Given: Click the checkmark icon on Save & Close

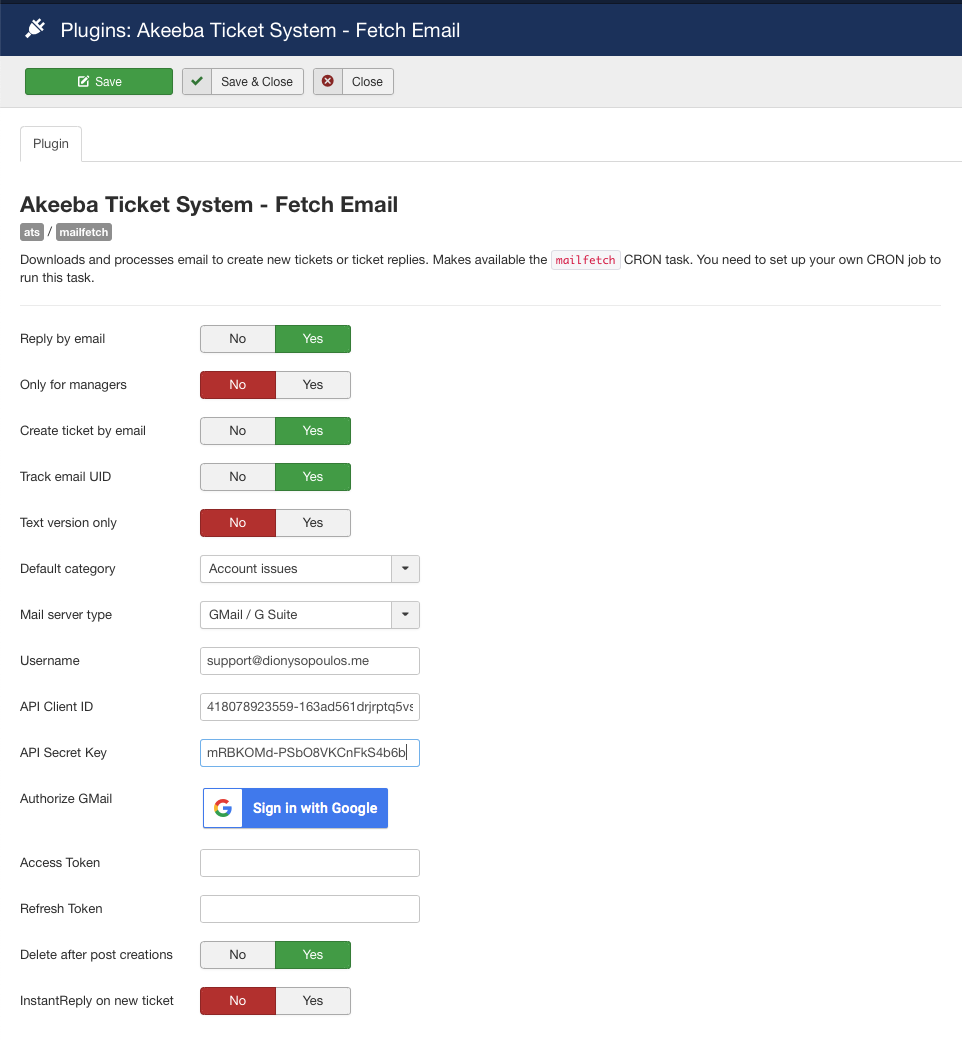Looking at the screenshot, I should [197, 82].
